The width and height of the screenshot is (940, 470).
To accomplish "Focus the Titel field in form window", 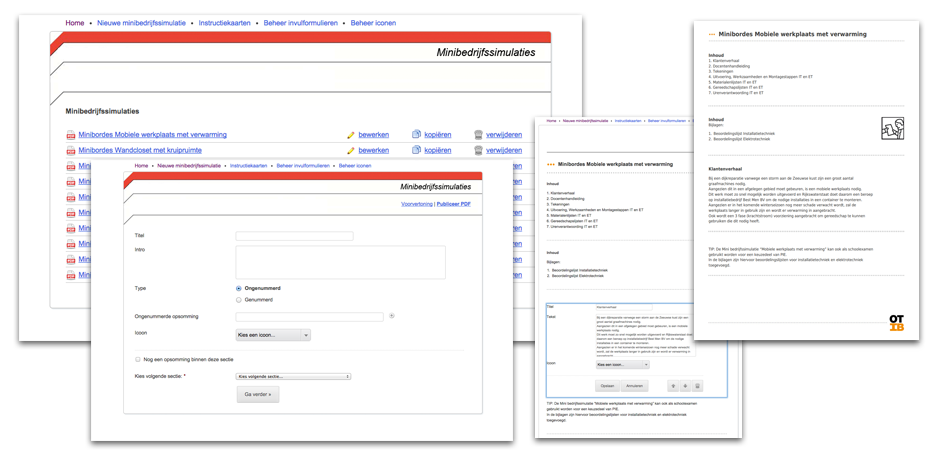I will coord(294,236).
